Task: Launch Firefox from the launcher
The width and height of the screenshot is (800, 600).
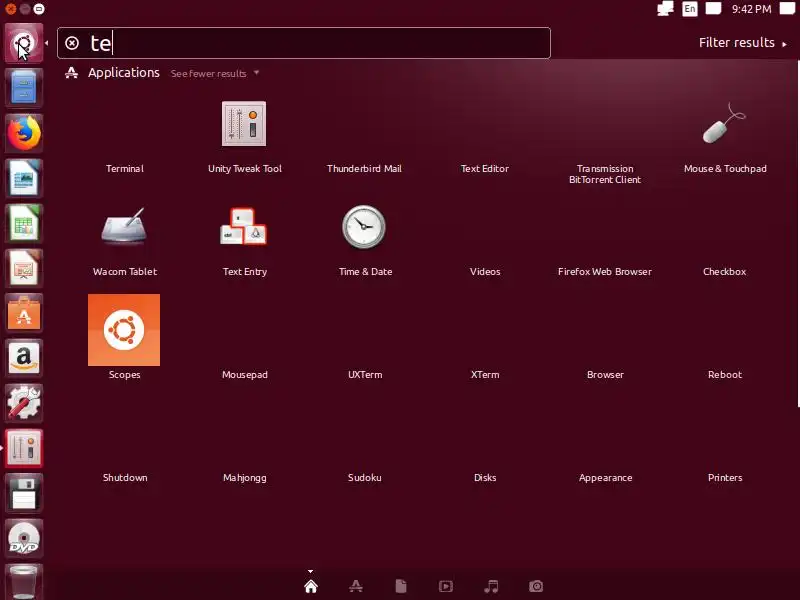Action: (24, 133)
